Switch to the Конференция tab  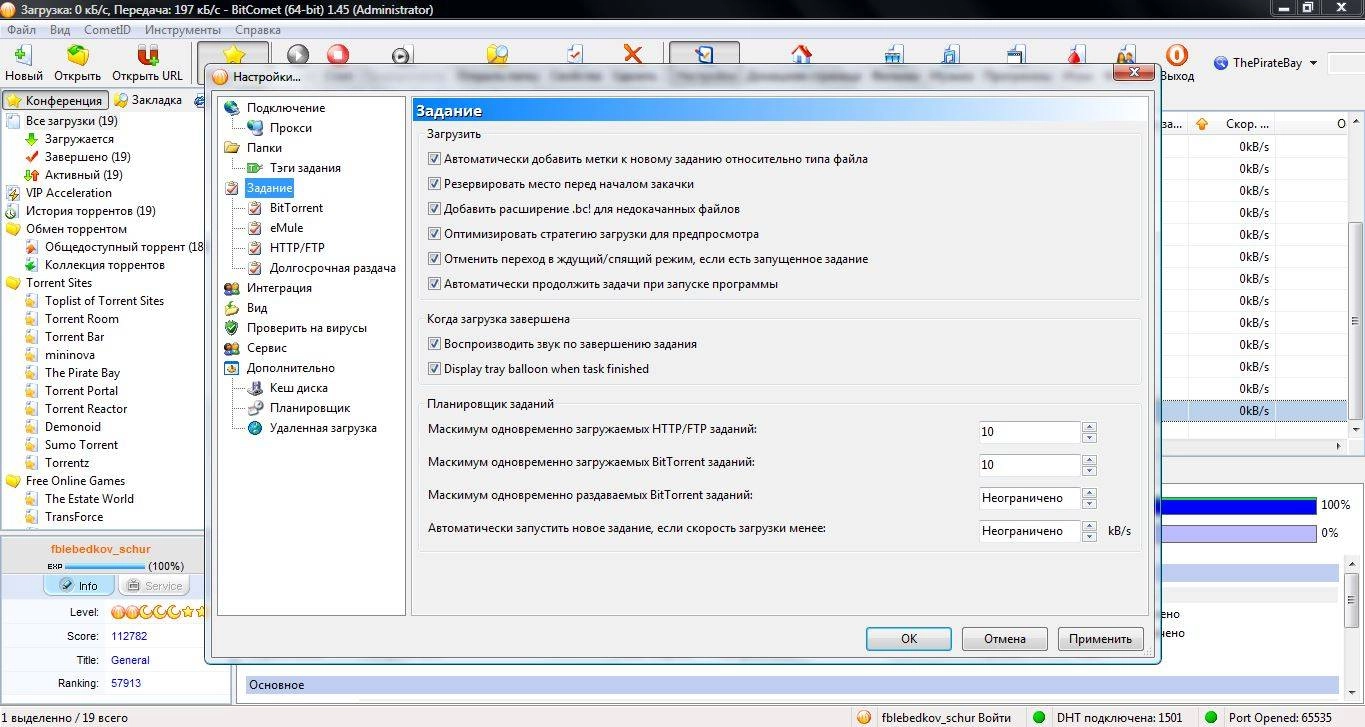[x=55, y=100]
